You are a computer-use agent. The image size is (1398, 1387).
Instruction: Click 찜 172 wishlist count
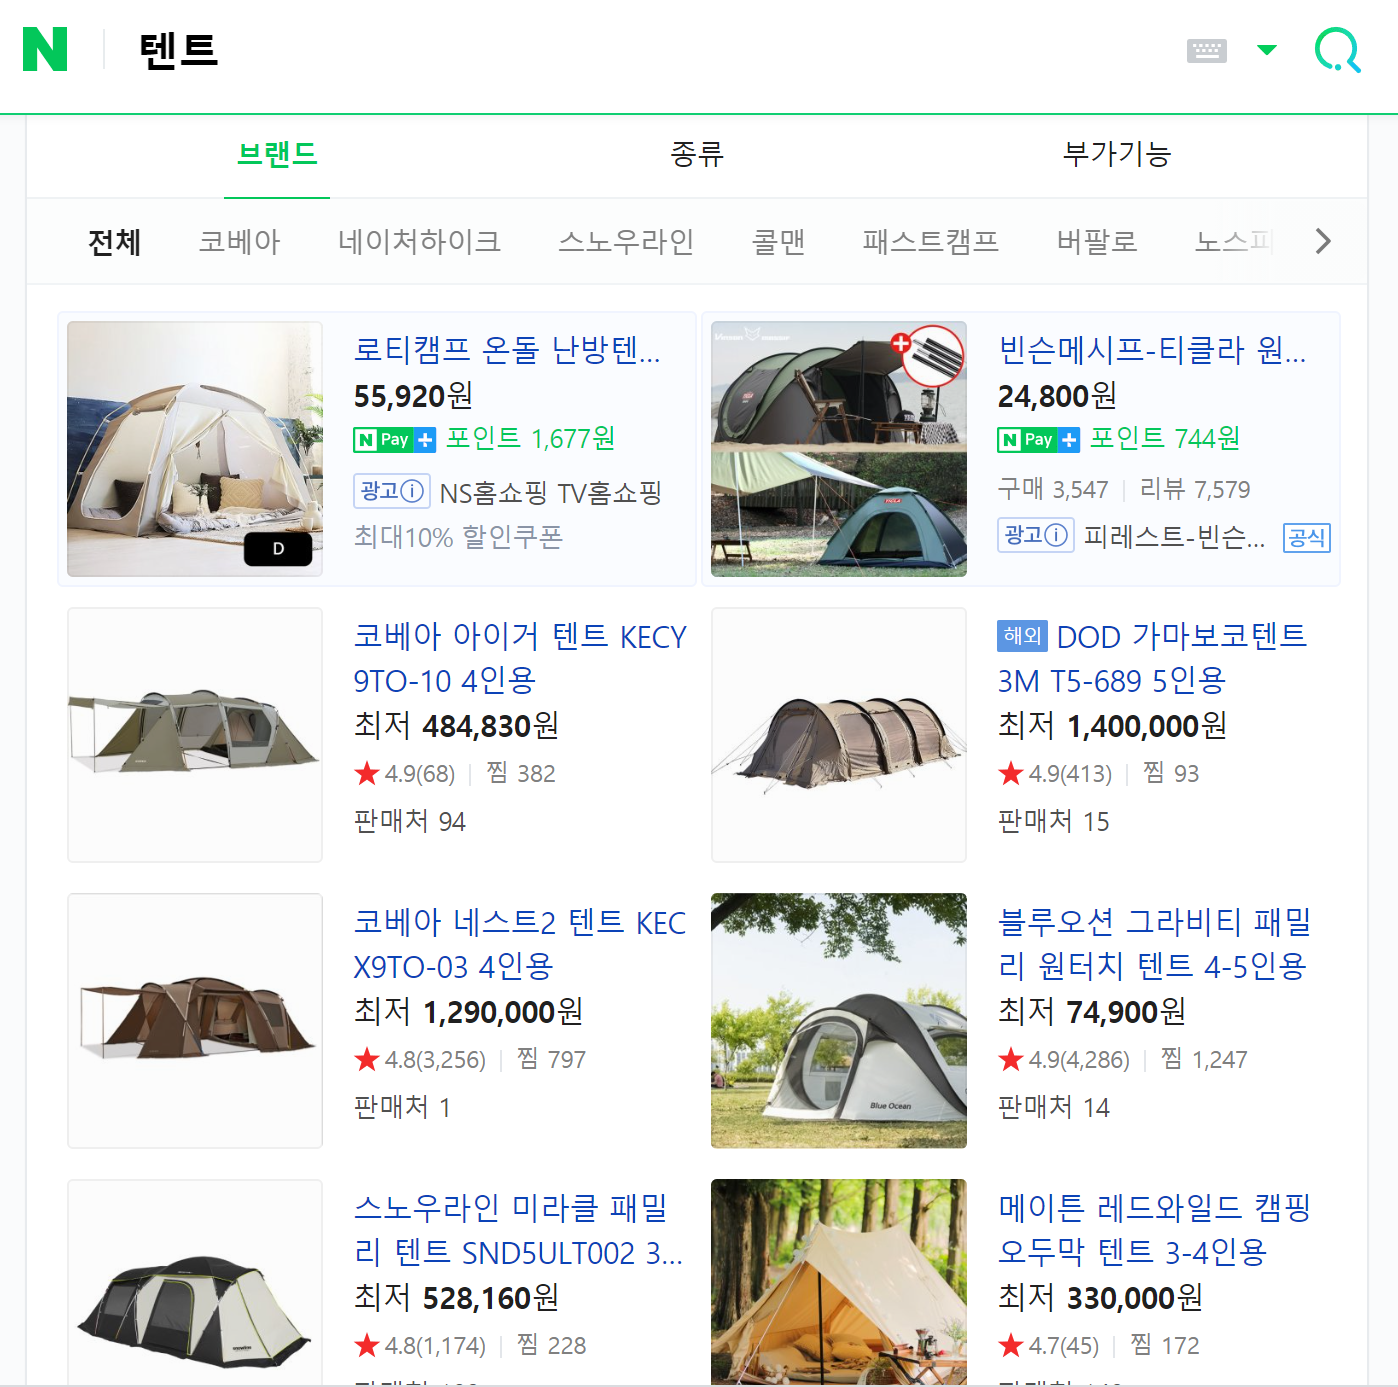(x=1165, y=1345)
